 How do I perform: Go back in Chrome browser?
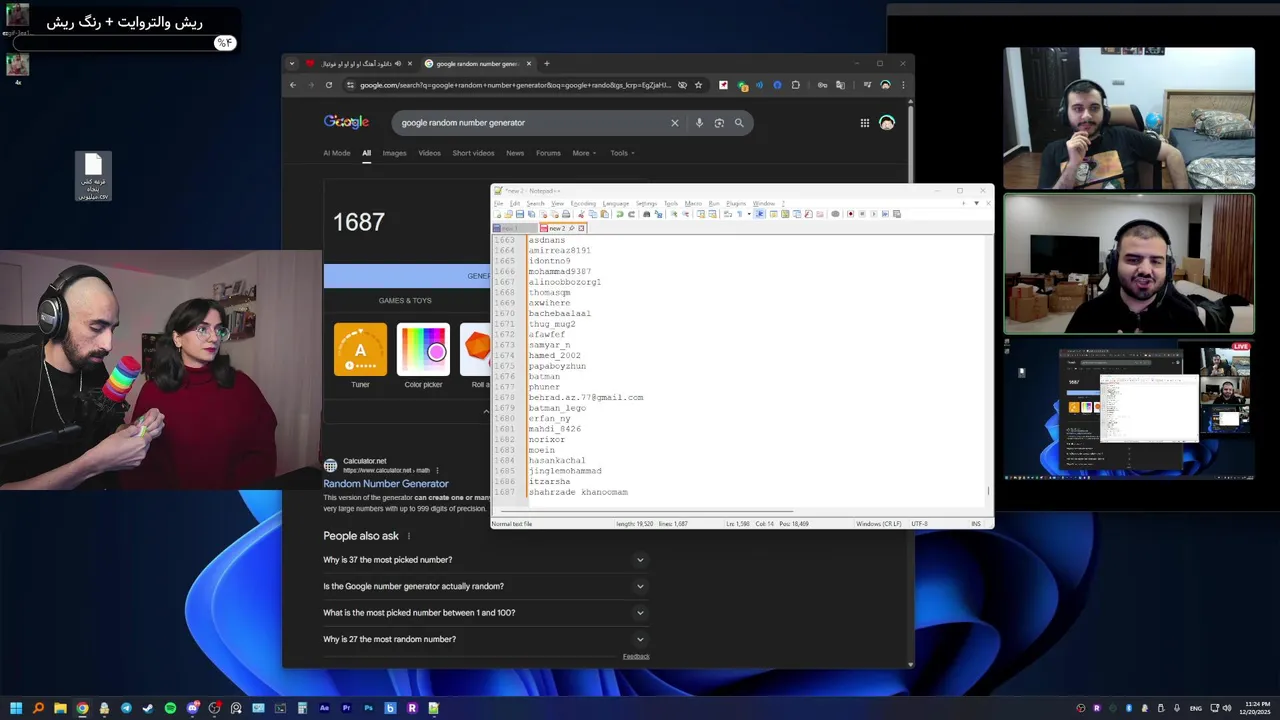click(292, 85)
